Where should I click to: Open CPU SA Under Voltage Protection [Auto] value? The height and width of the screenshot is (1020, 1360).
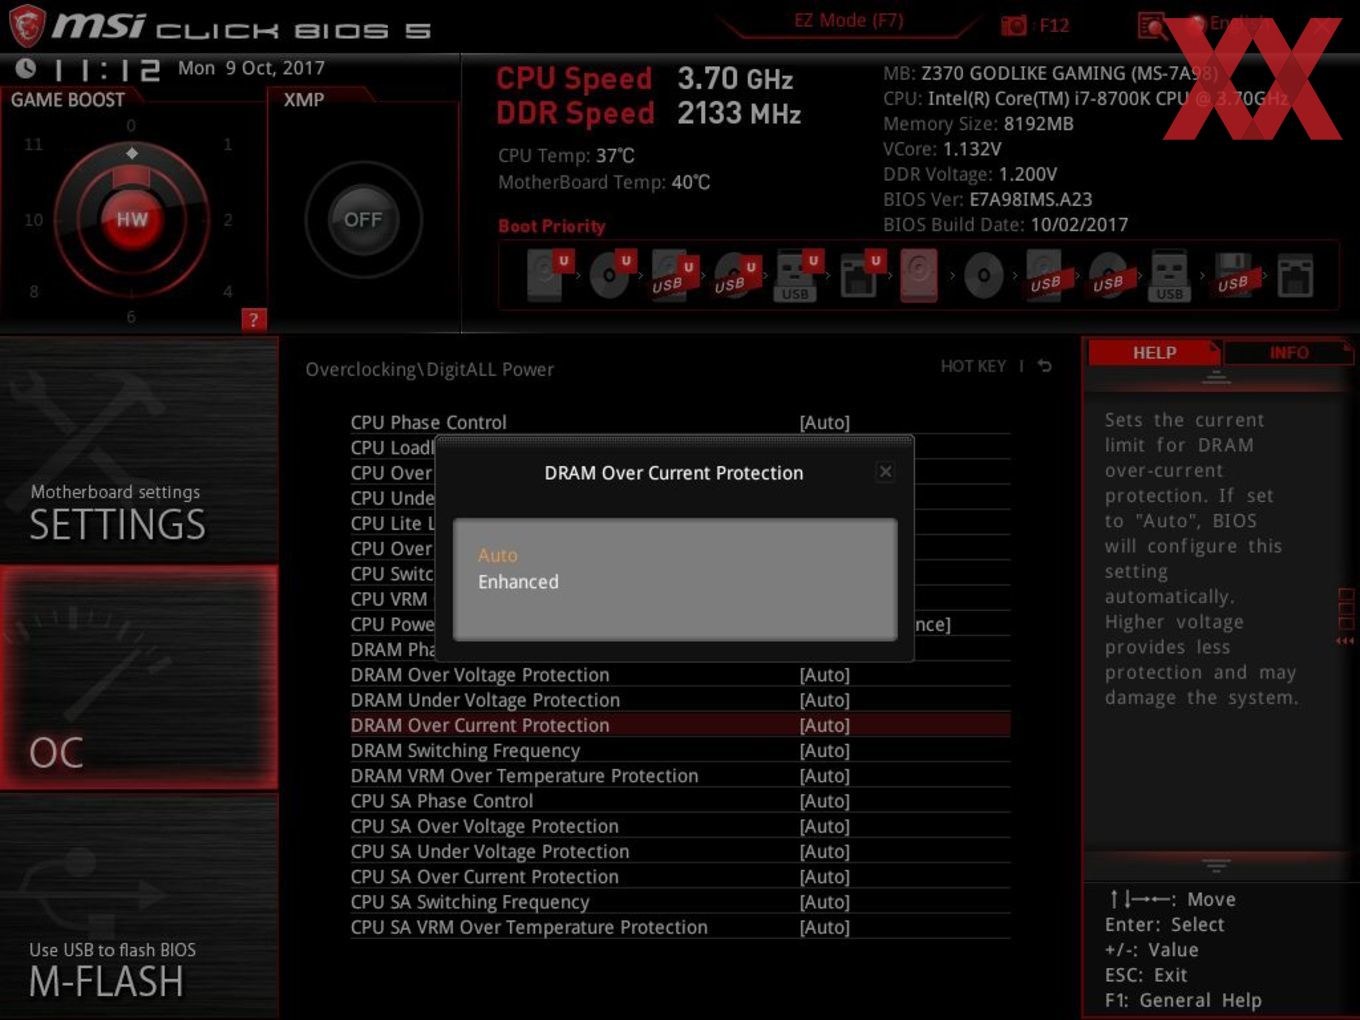pos(825,851)
